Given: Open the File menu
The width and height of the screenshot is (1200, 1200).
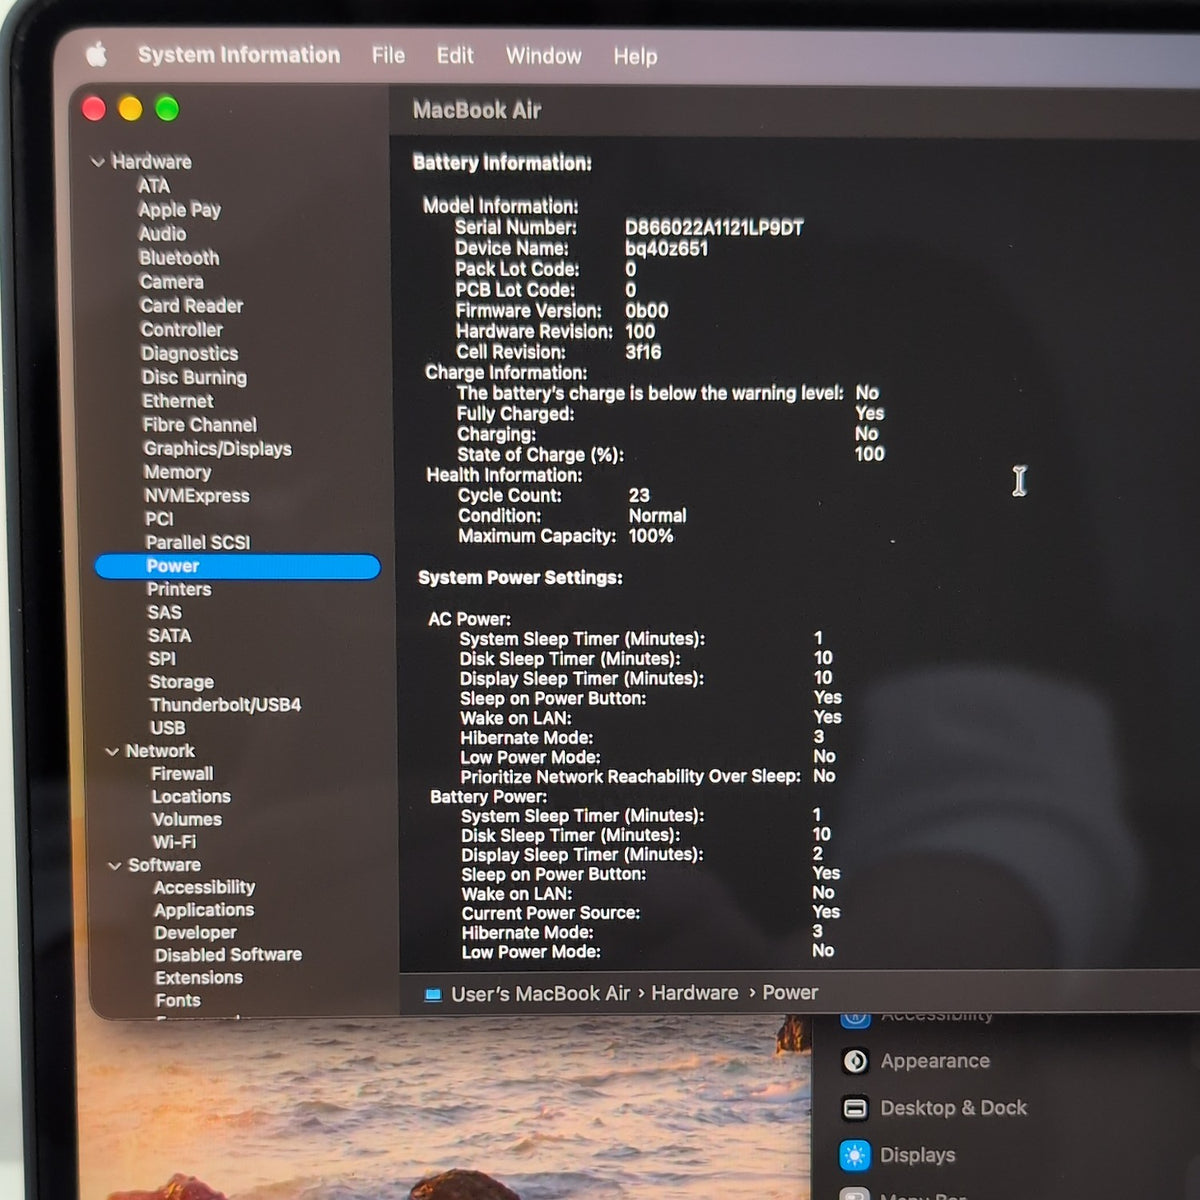Looking at the screenshot, I should click(x=388, y=56).
